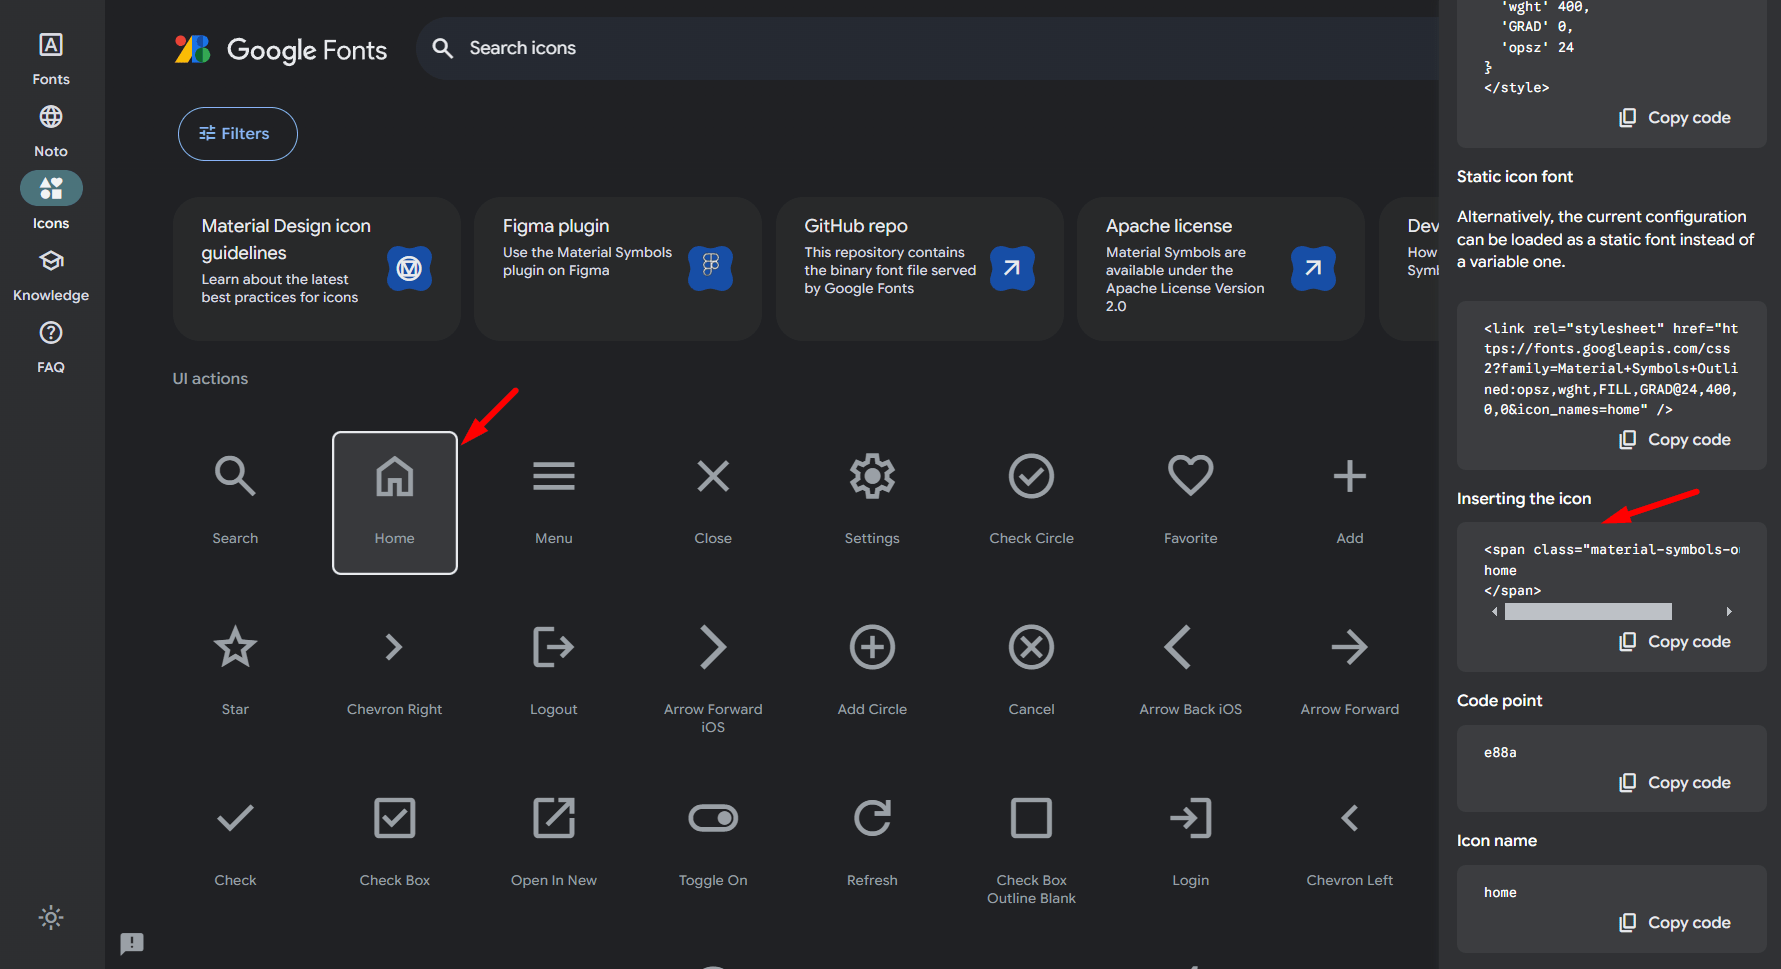1781x969 pixels.
Task: Click the 'UI actions' category heading
Action: (x=210, y=379)
